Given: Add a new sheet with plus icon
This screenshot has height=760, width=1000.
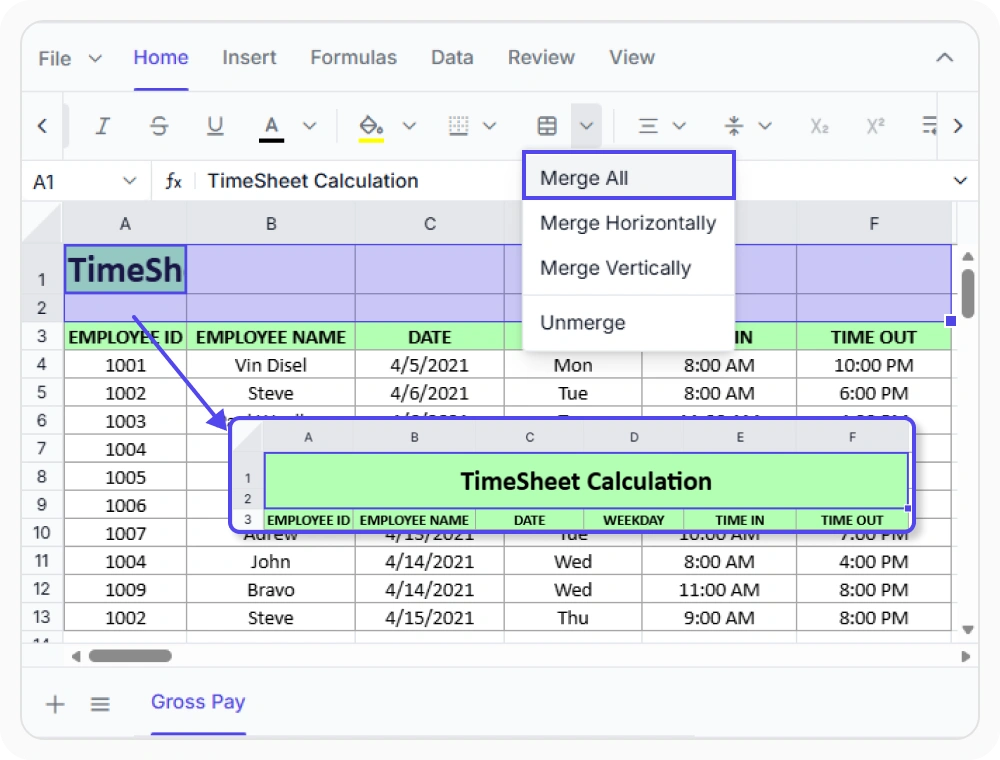Looking at the screenshot, I should [55, 704].
